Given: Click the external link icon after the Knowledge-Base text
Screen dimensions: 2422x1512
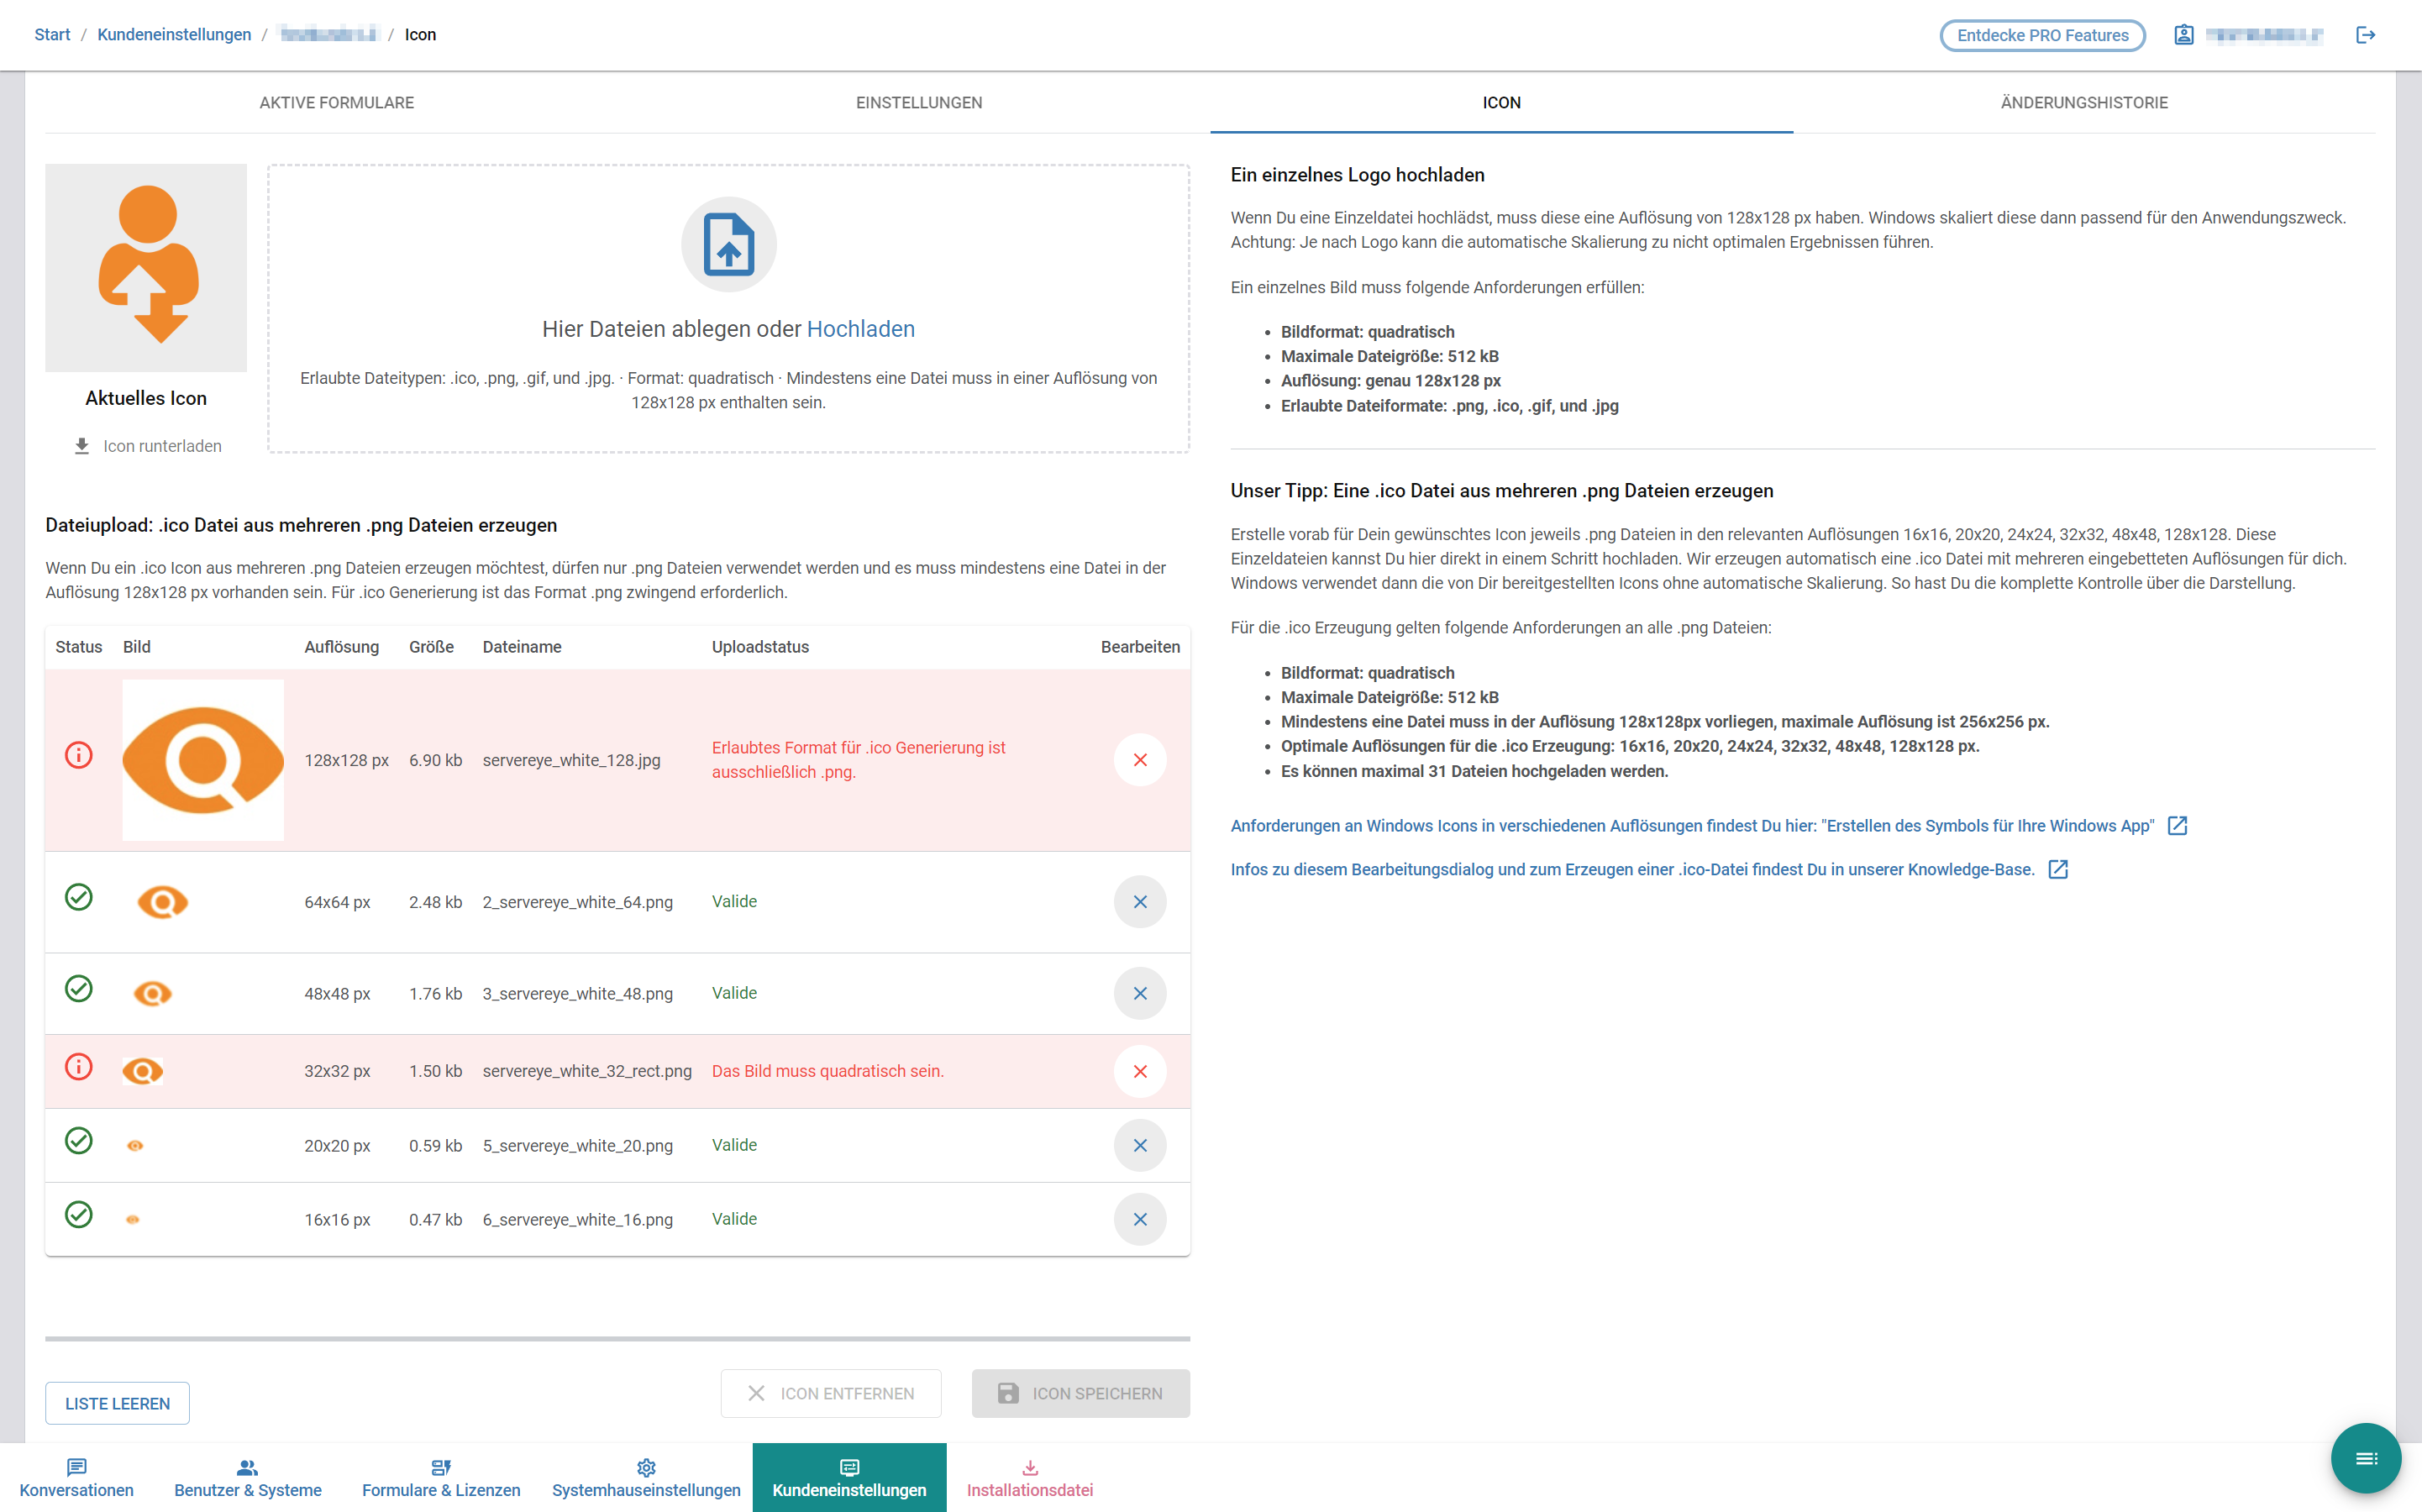Looking at the screenshot, I should click(2058, 869).
